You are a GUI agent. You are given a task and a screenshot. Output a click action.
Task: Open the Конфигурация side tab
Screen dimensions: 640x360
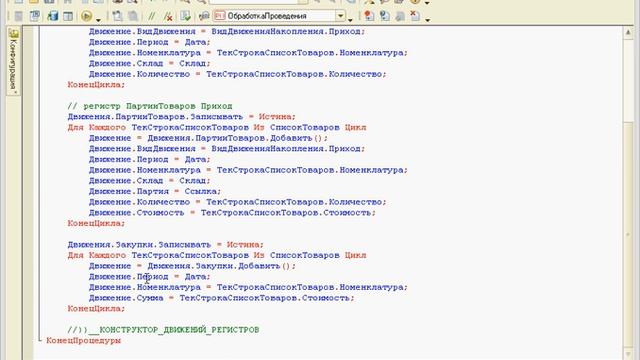coord(13,61)
